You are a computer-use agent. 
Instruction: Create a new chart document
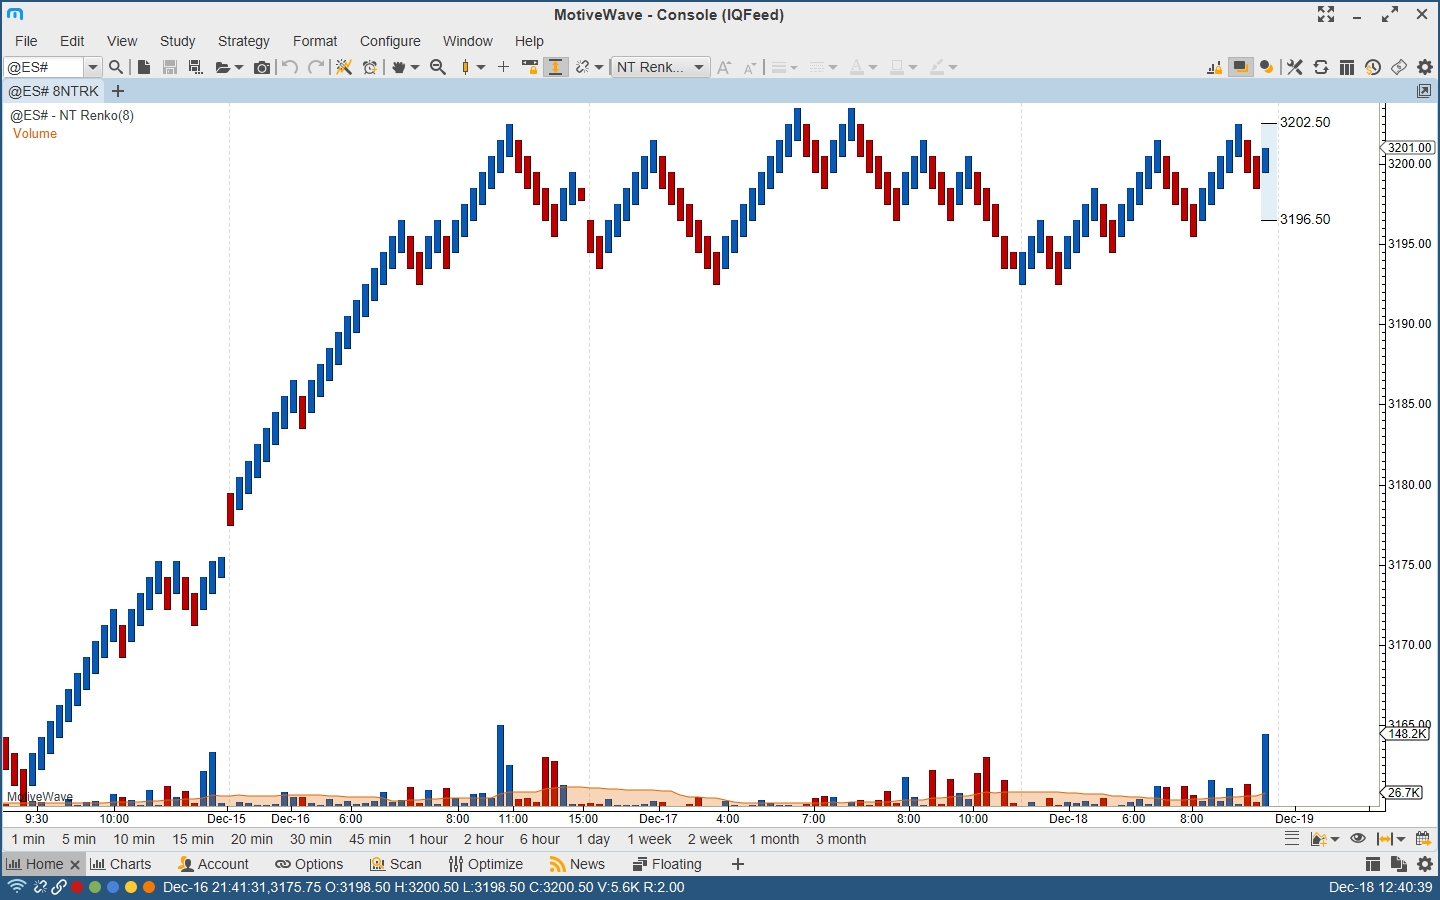[x=144, y=67]
